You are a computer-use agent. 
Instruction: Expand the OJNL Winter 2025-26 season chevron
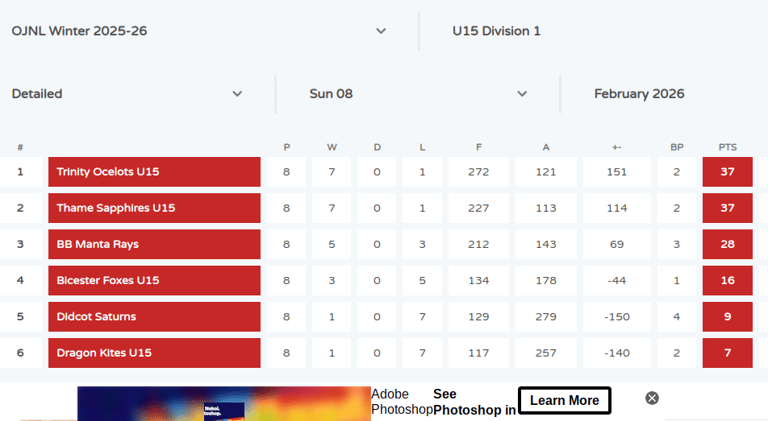coord(381,31)
